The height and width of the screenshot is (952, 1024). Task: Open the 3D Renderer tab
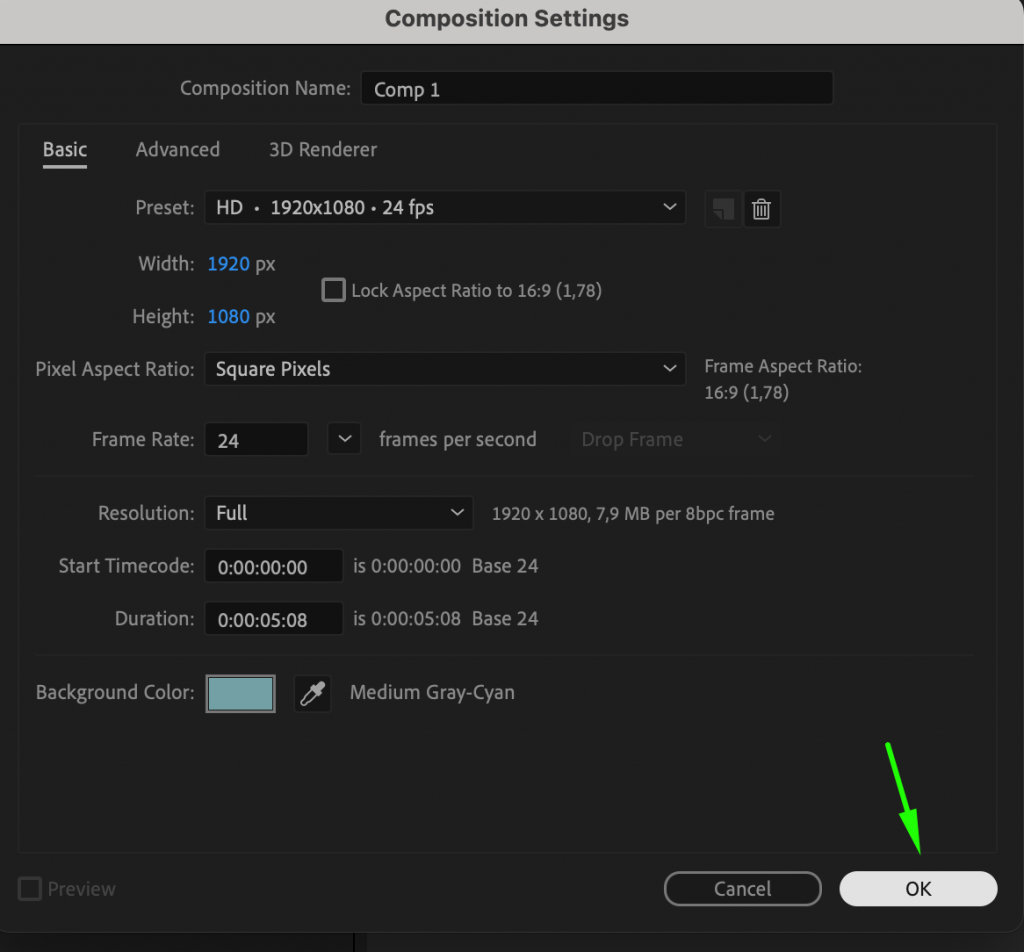(x=323, y=150)
